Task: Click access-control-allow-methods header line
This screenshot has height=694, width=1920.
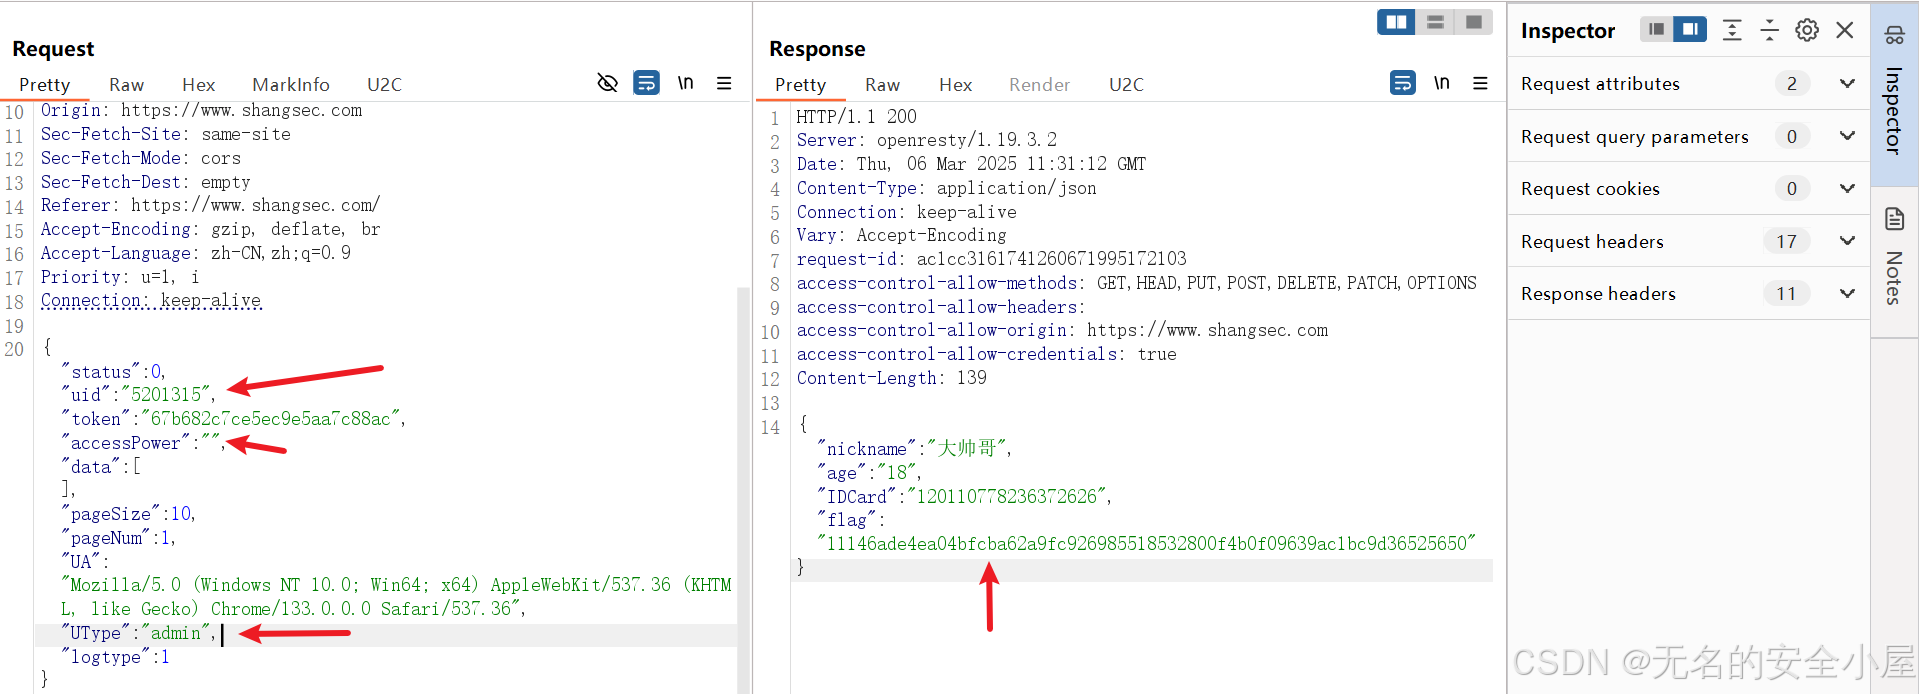Action: [1136, 283]
